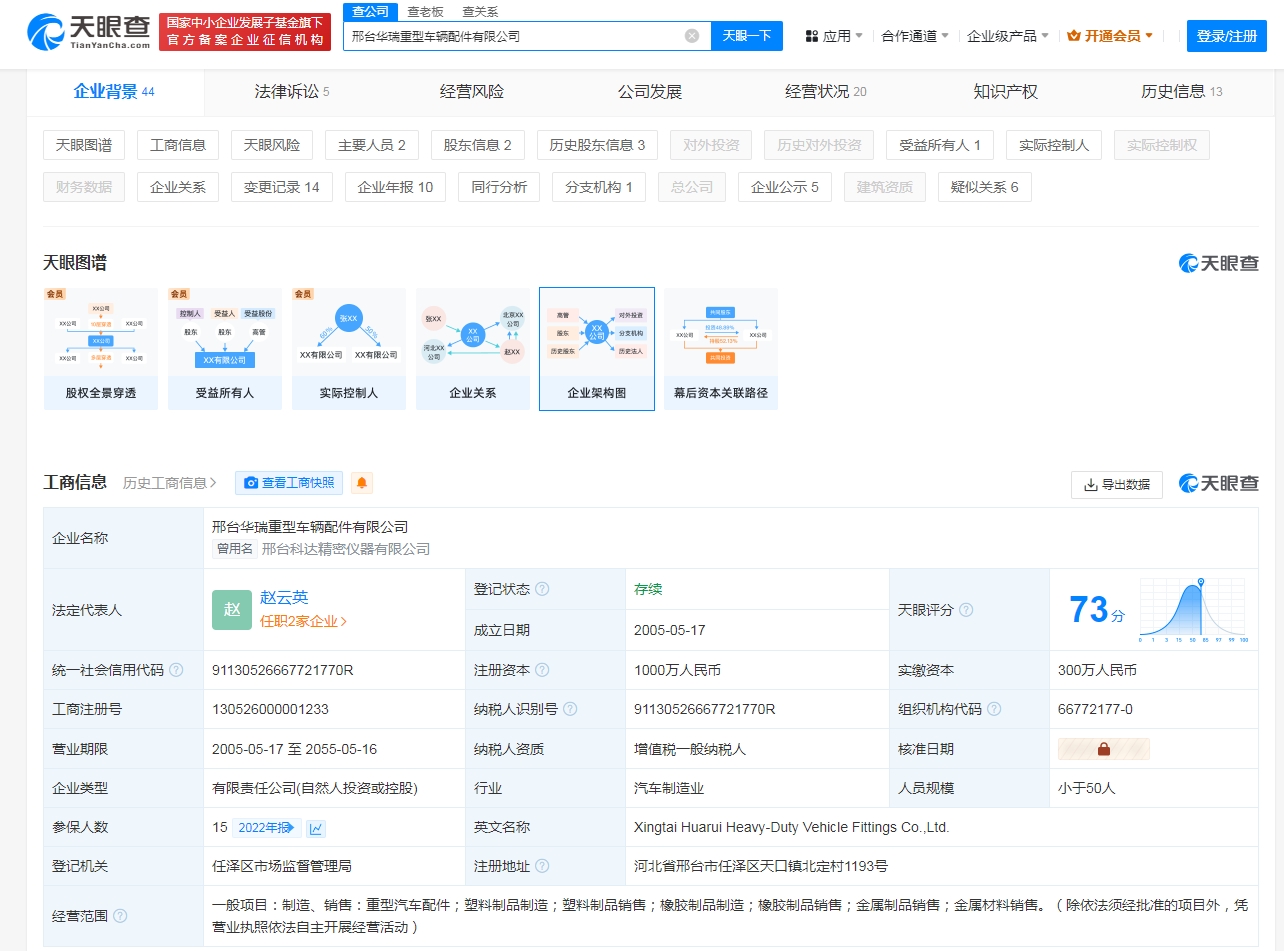
Task: Click the help icon beside 经营范围
Action: point(120,916)
